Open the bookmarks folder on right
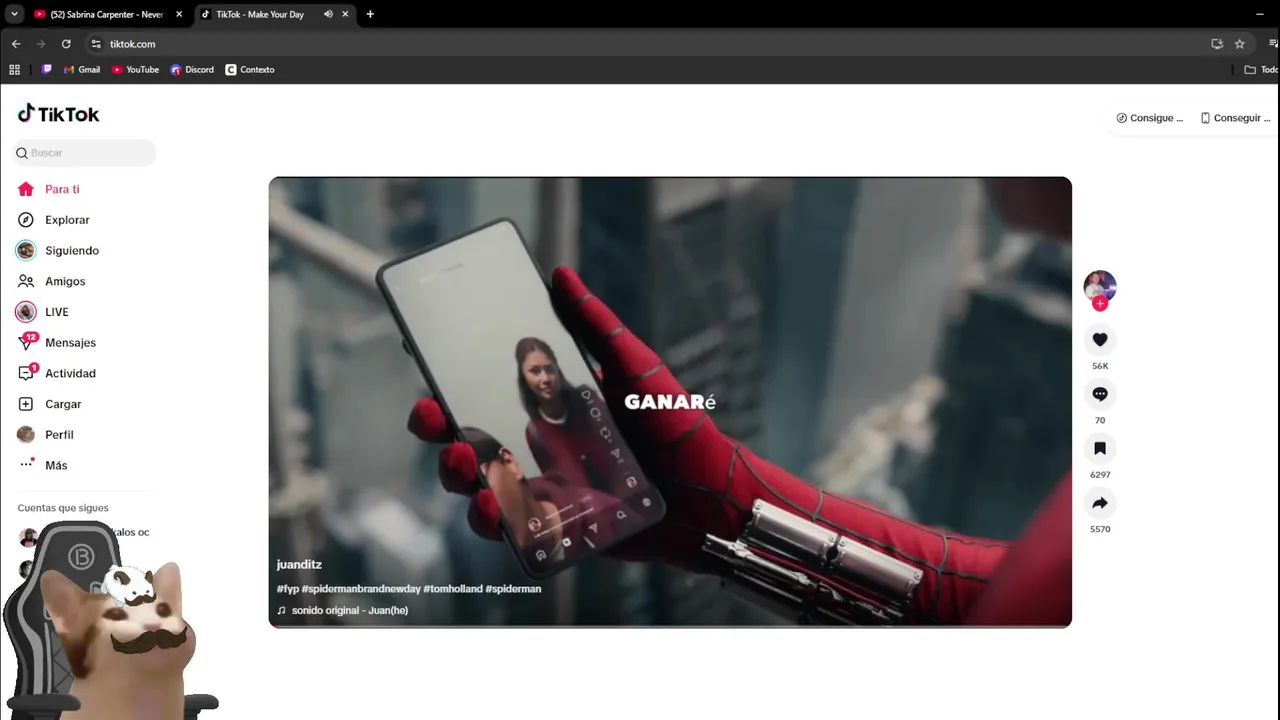 click(1260, 70)
